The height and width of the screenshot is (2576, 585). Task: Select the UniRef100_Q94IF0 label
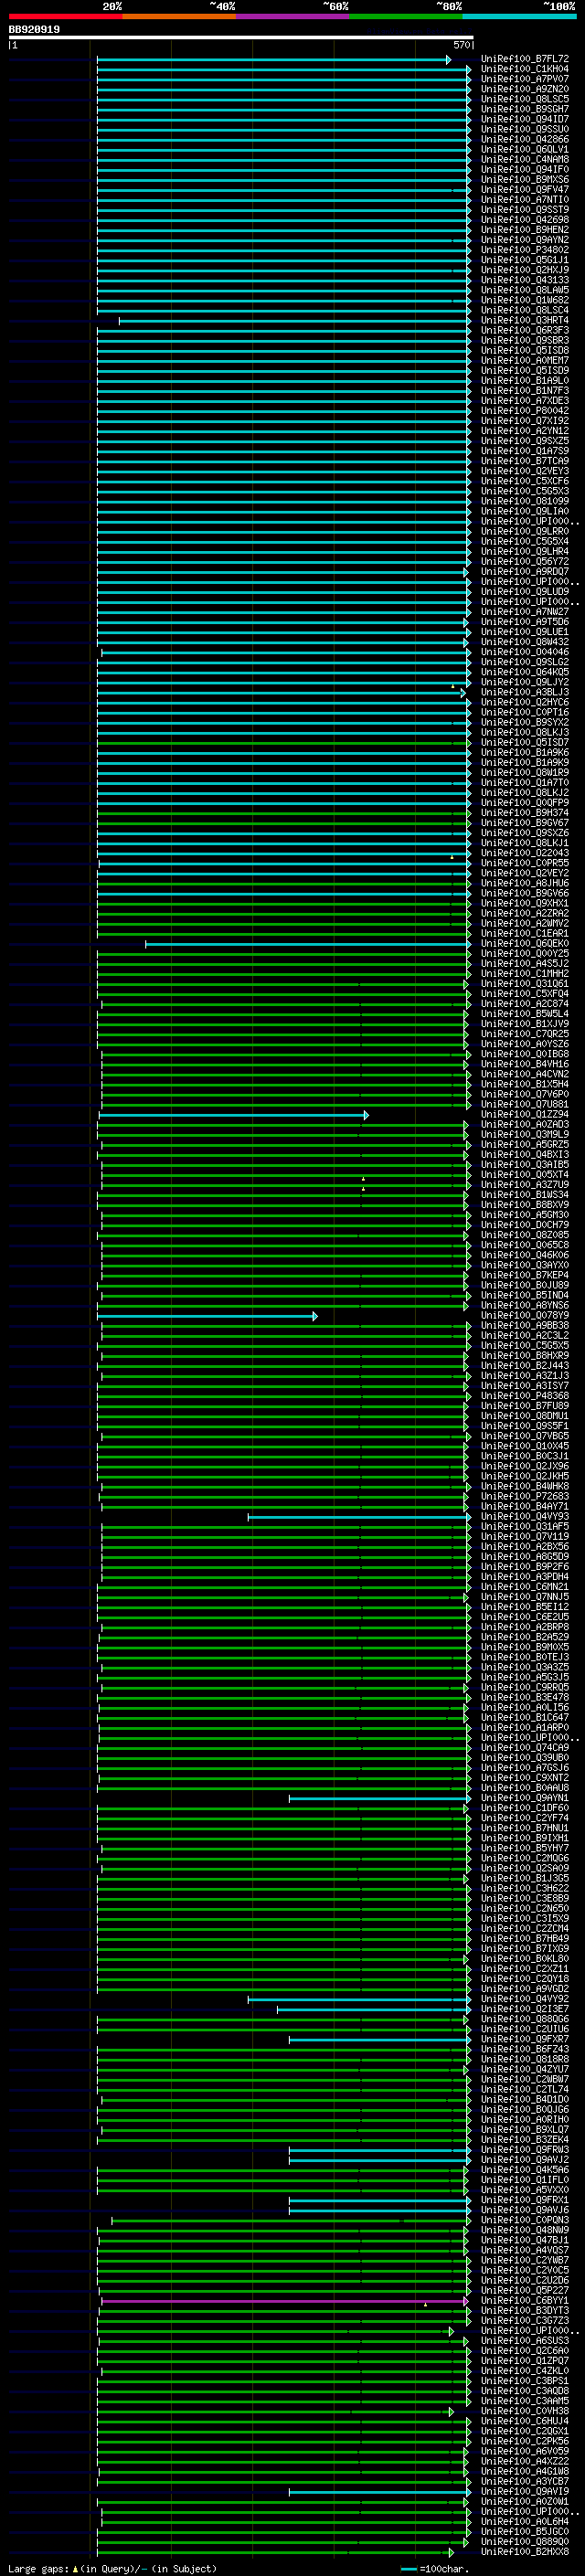(525, 170)
